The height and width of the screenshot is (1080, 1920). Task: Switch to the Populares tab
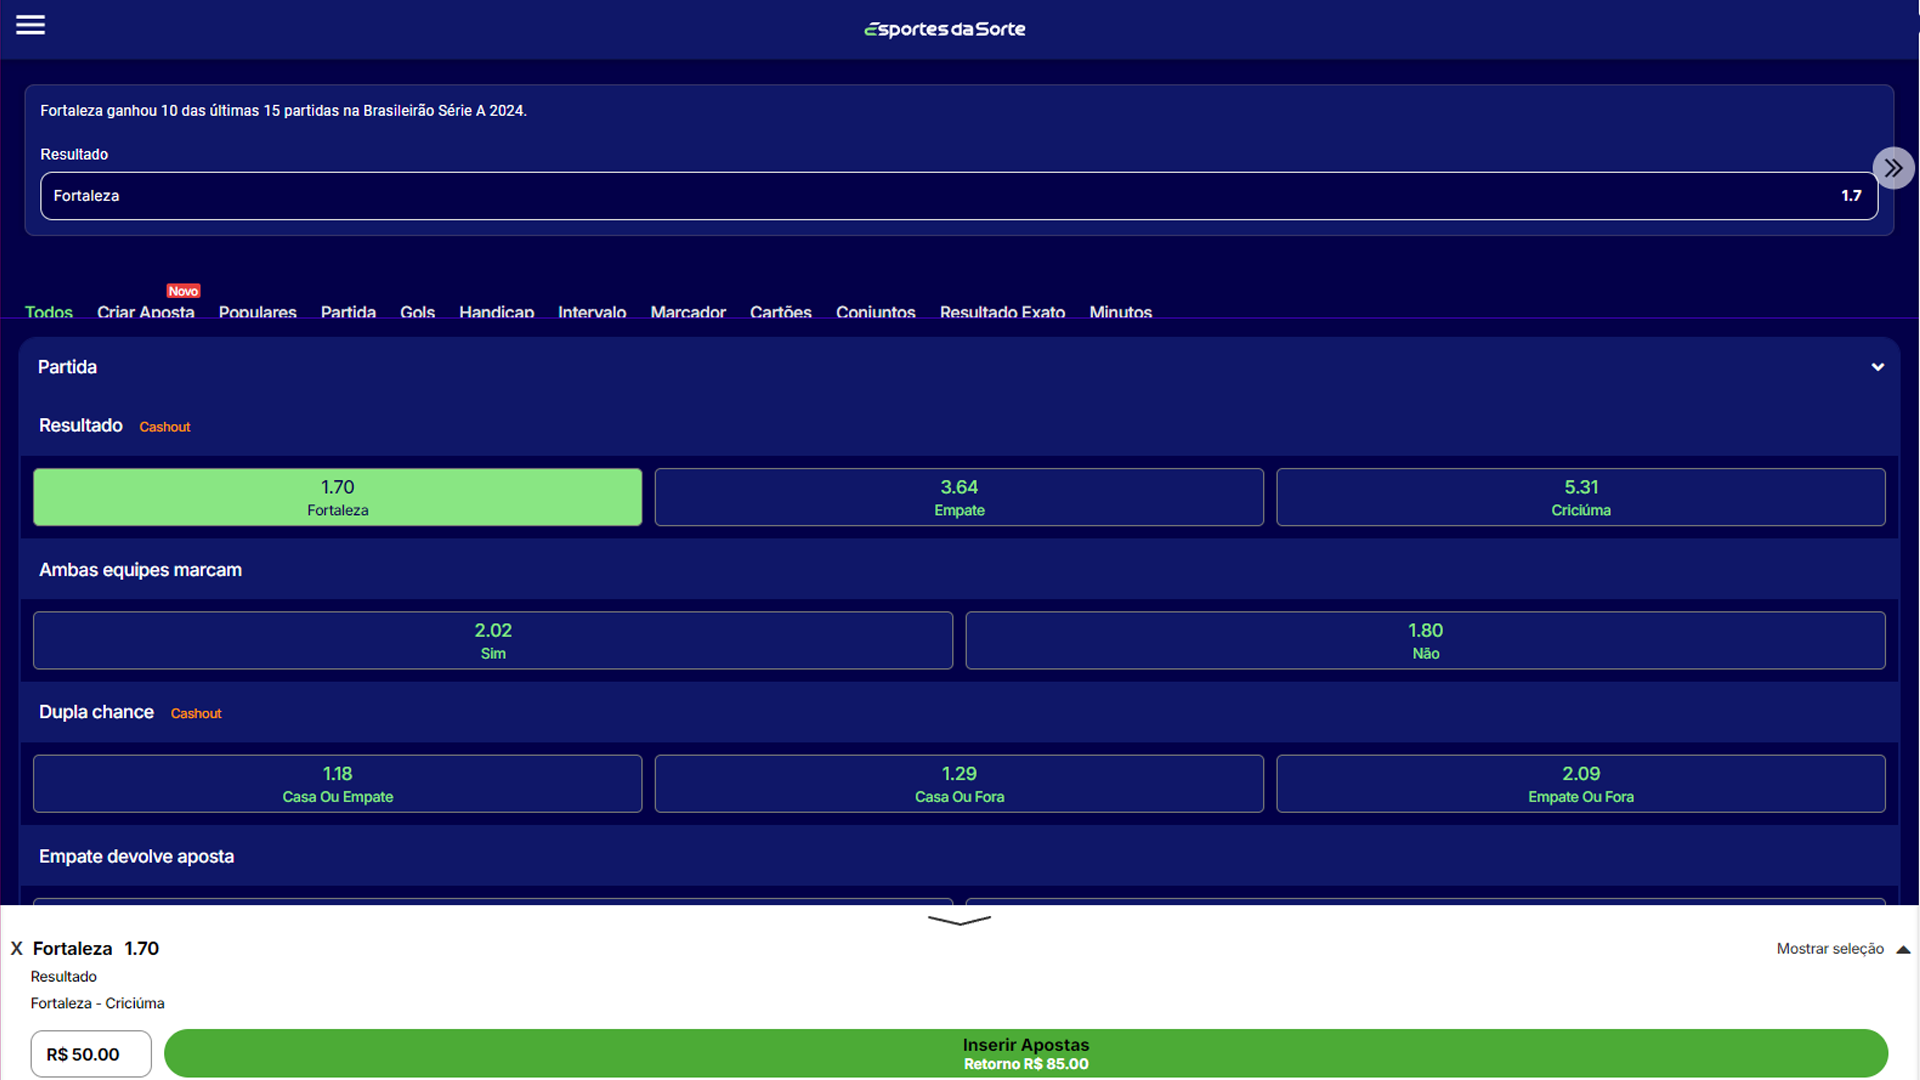pyautogui.click(x=258, y=312)
